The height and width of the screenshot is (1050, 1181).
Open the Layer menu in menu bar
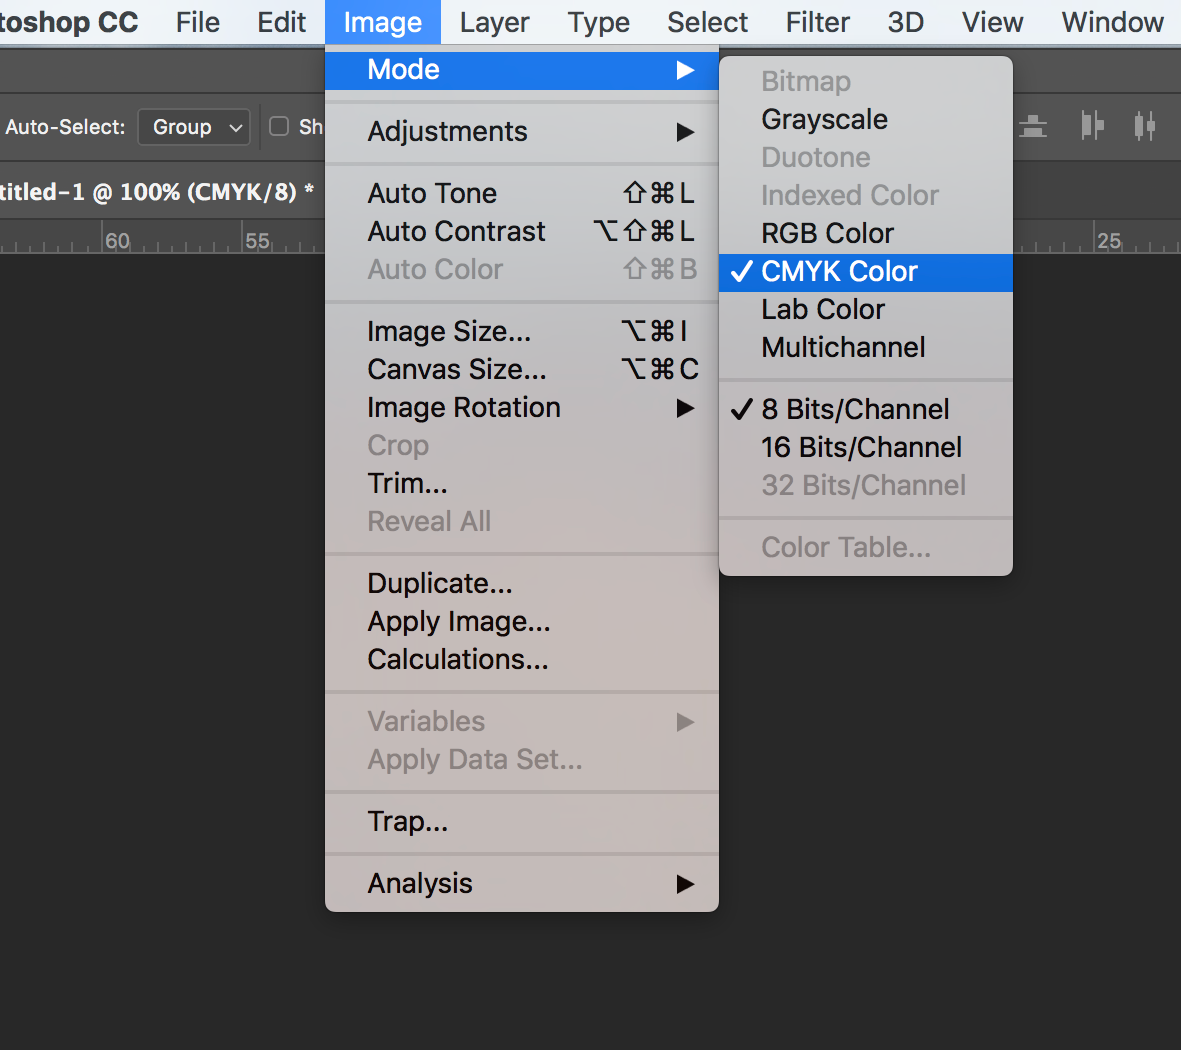(494, 22)
